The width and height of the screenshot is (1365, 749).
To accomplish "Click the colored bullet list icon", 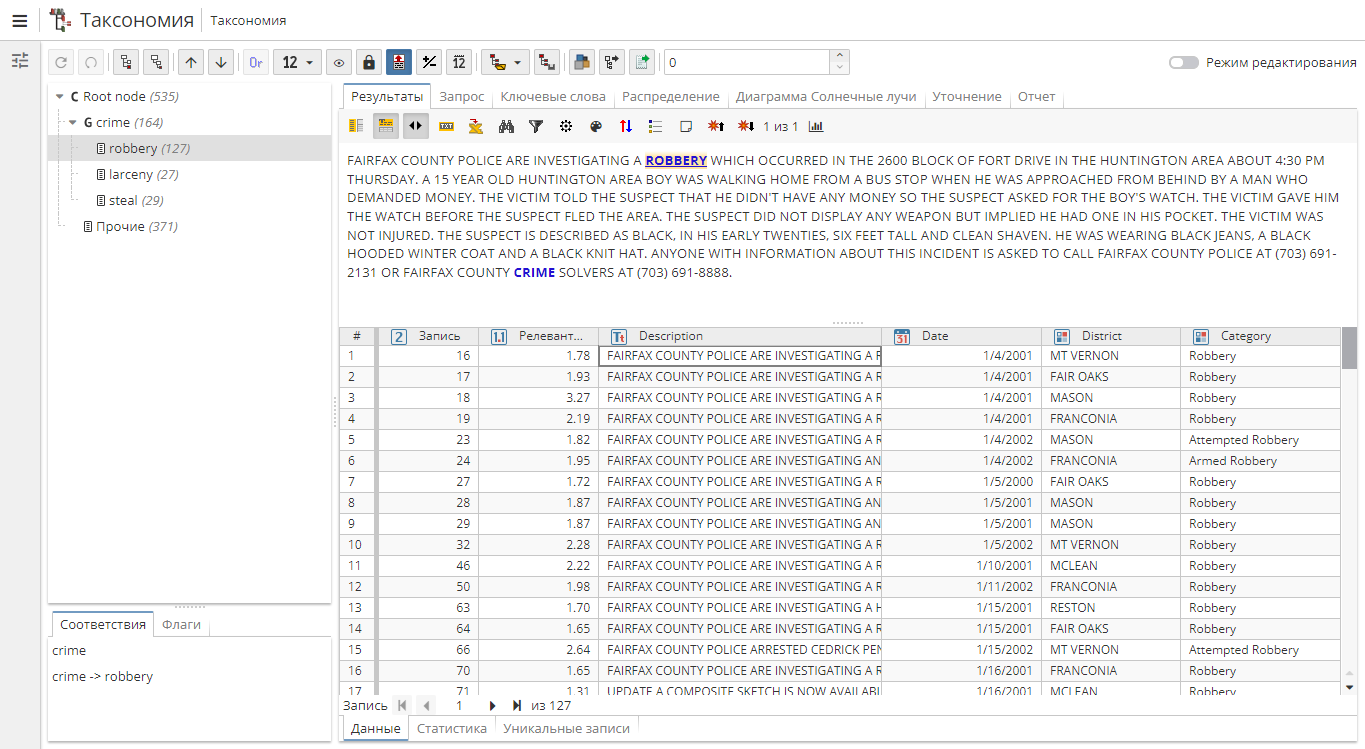I will pyautogui.click(x=656, y=126).
